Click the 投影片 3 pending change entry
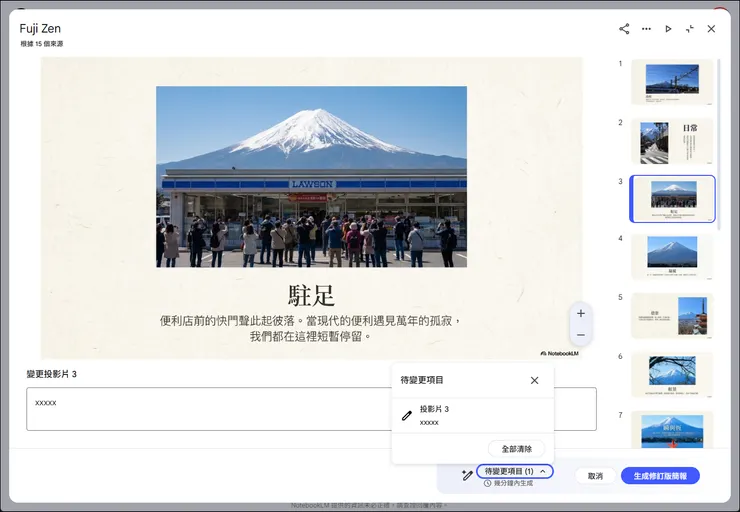Viewport: 740px width, 512px height. coord(472,416)
